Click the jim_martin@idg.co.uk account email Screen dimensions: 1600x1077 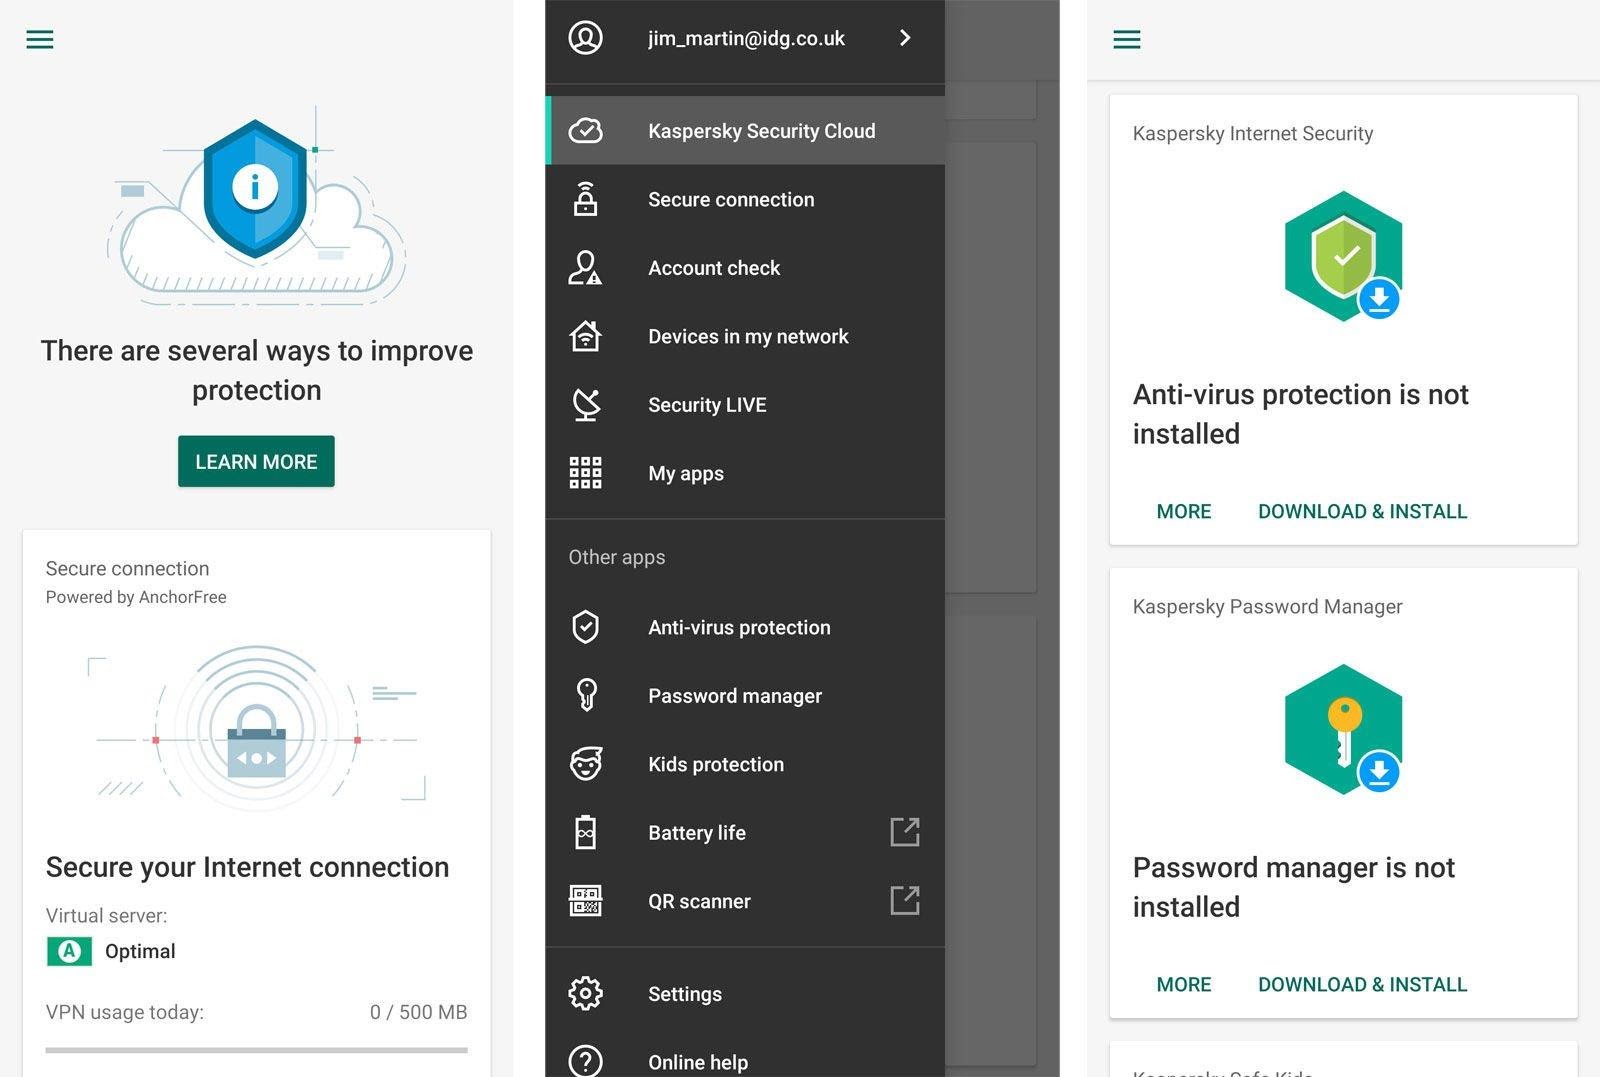746,38
